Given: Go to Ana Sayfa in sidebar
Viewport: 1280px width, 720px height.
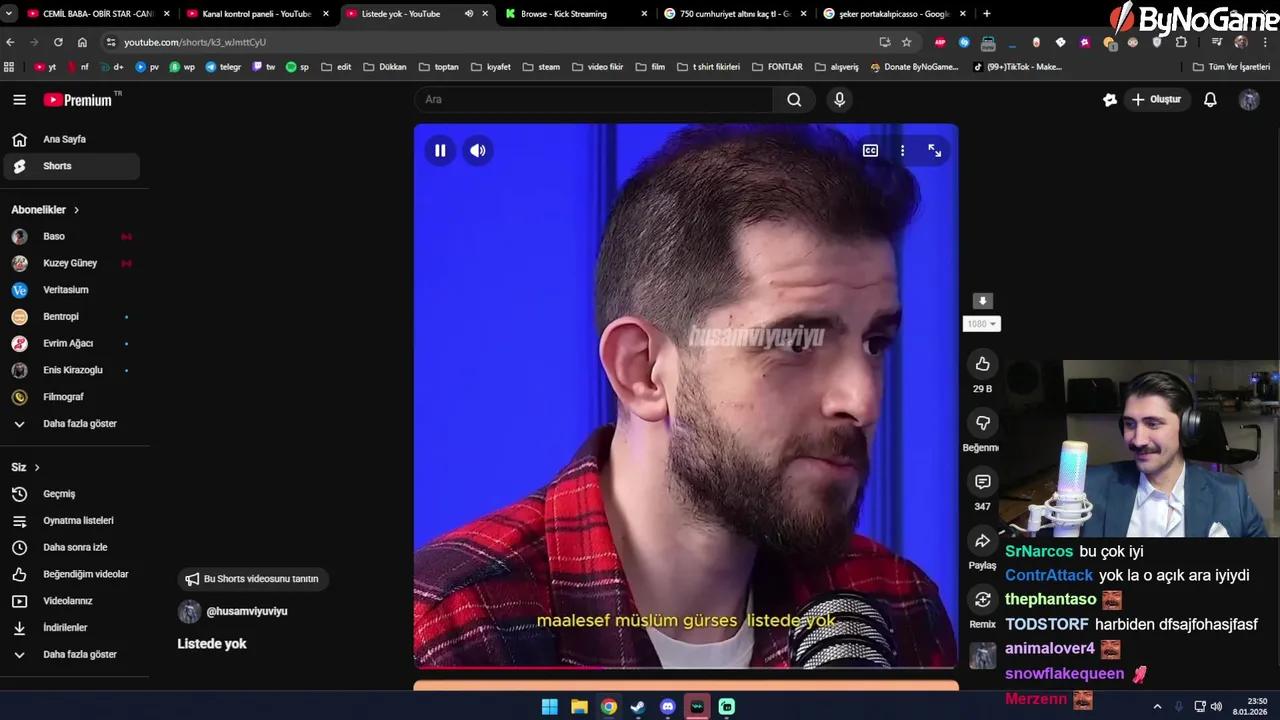Looking at the screenshot, I should (72, 140).
